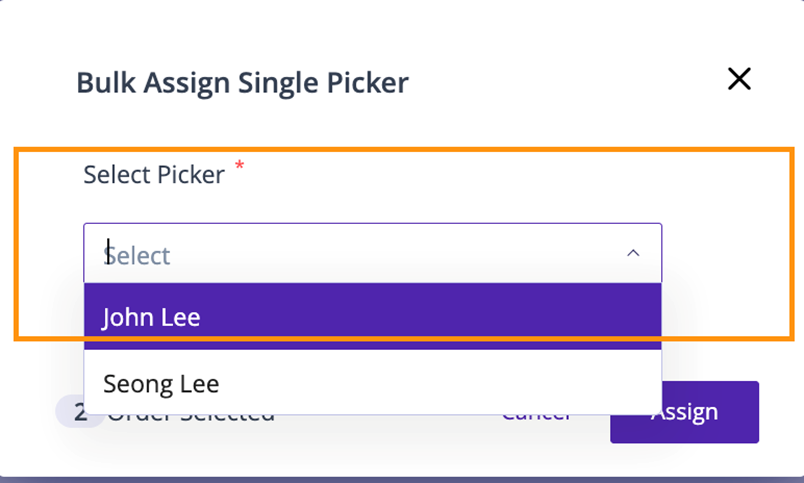Click the second picker option Seong Lee
Image resolution: width=804 pixels, height=483 pixels.
click(x=161, y=383)
